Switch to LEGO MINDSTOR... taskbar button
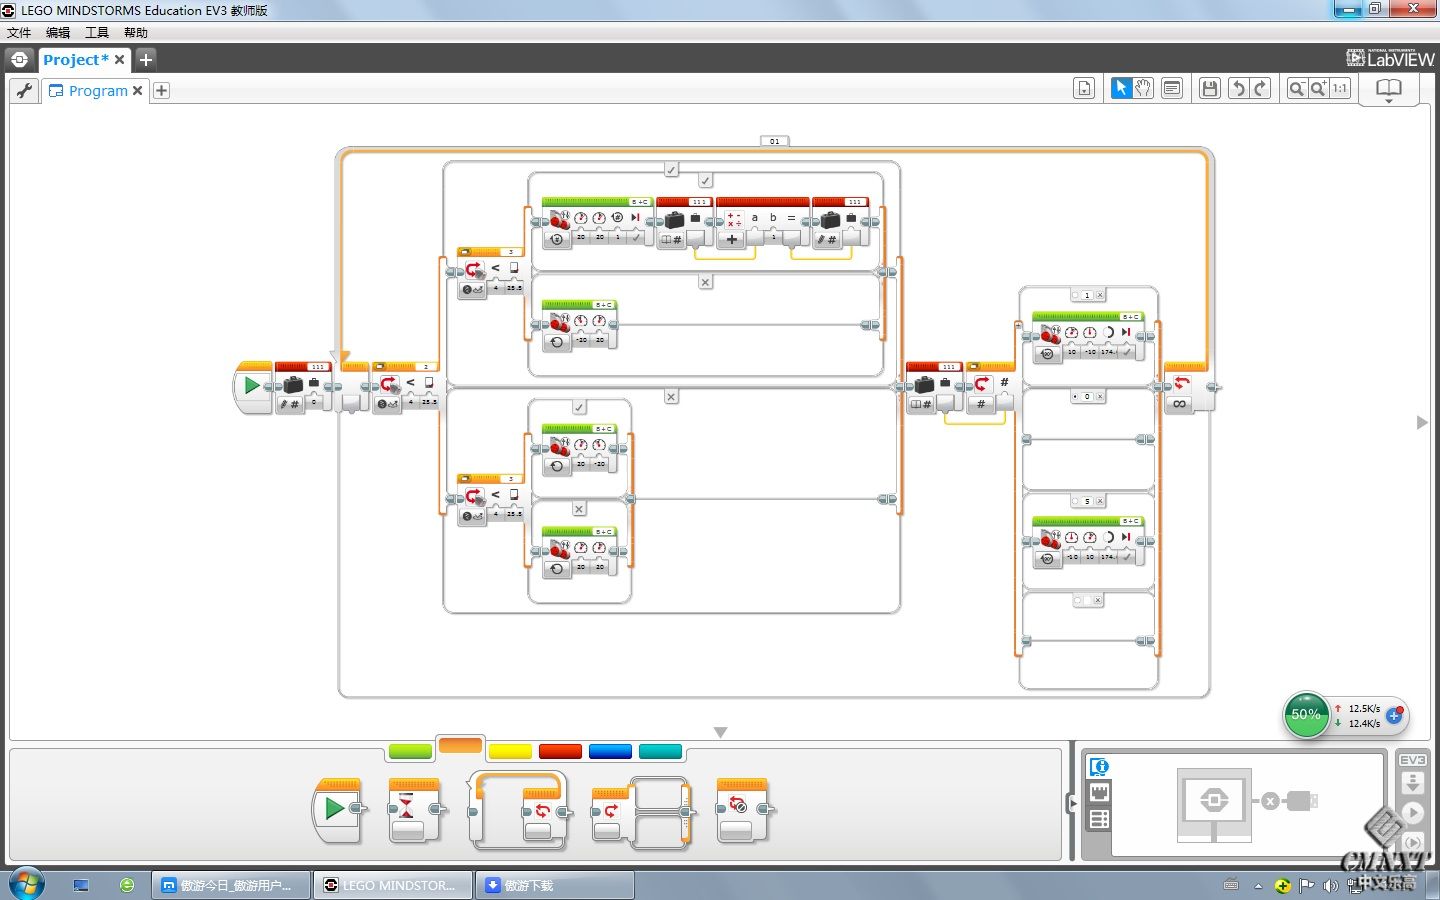This screenshot has width=1440, height=900. [393, 885]
